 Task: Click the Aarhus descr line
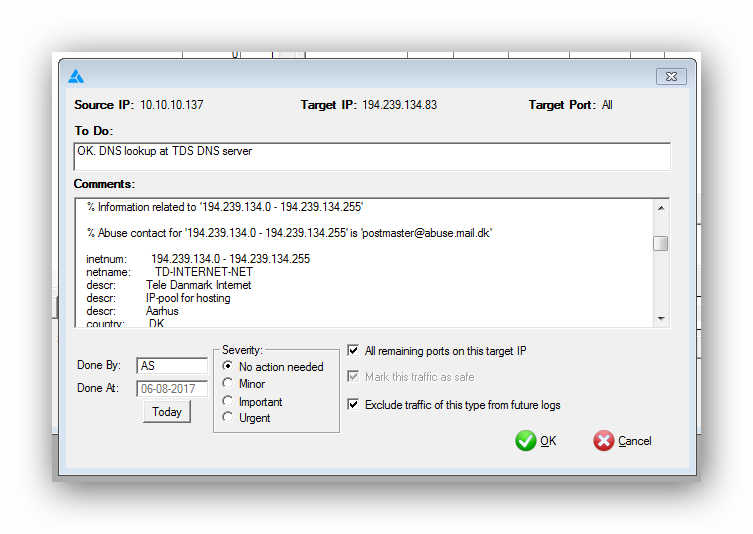(133, 311)
